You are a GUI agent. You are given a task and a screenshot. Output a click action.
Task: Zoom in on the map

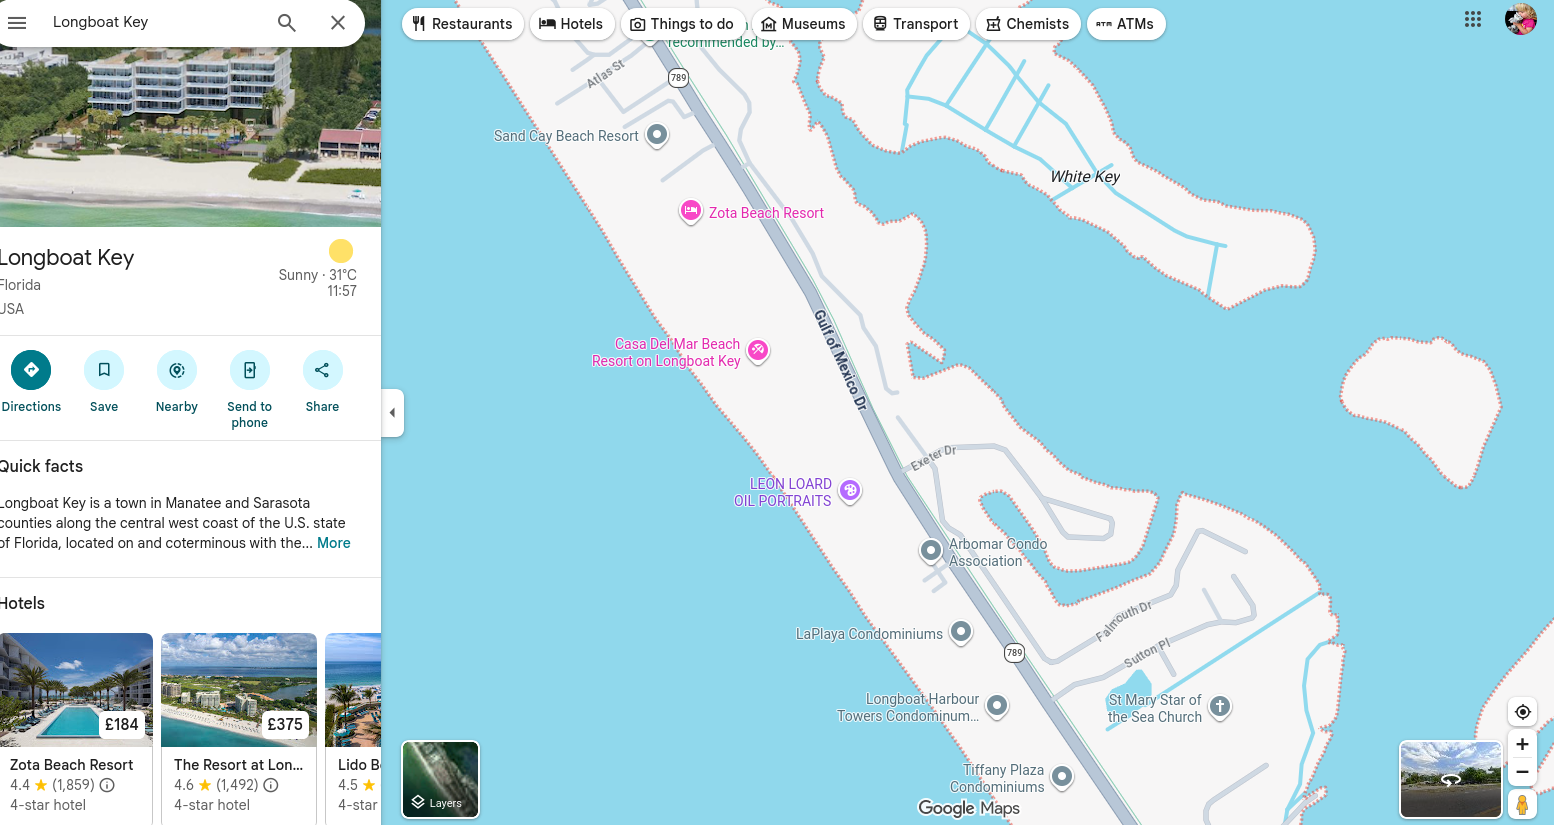click(1522, 744)
